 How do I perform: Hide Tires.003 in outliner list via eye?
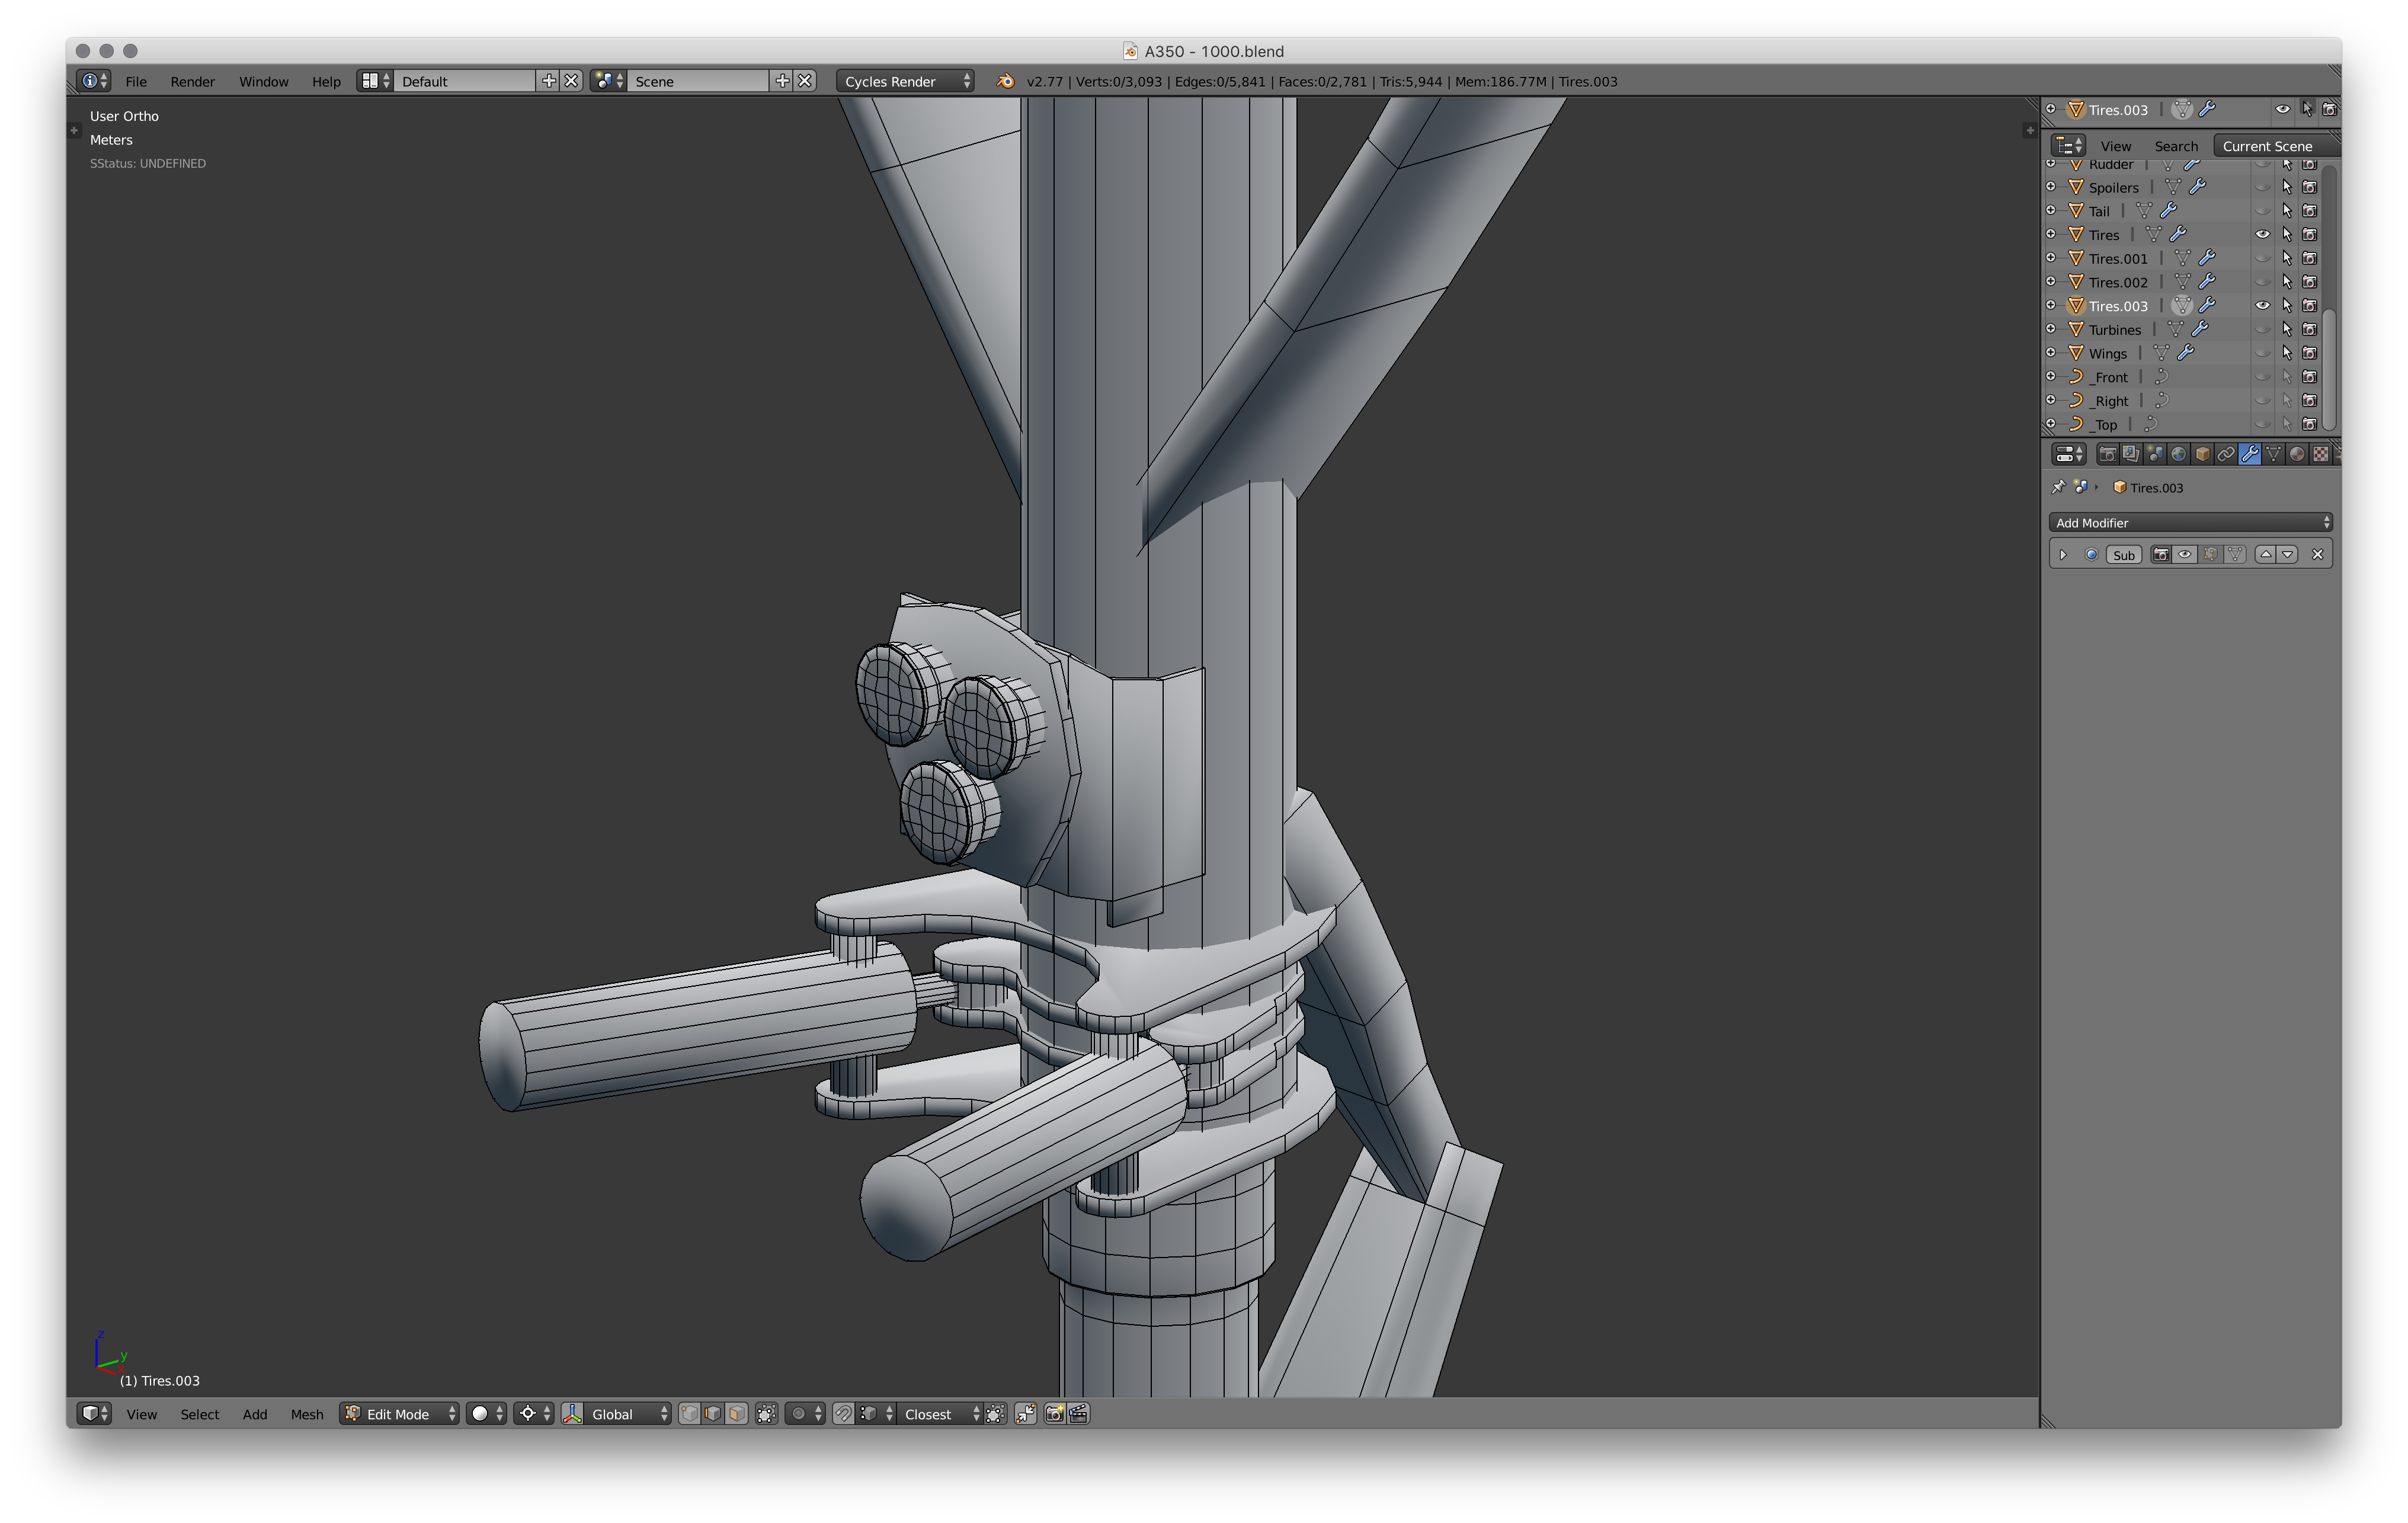2262,305
